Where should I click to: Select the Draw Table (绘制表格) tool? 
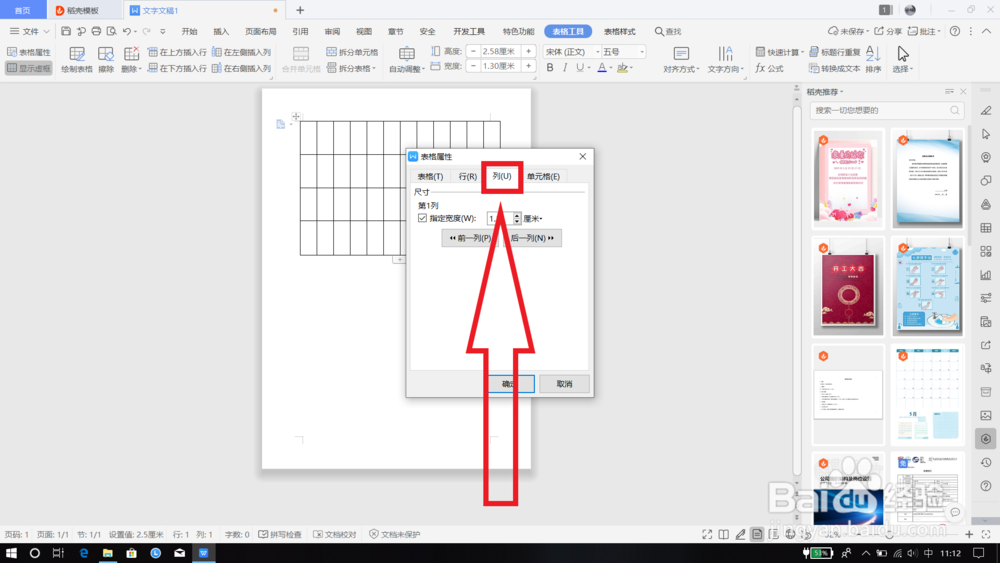pyautogui.click(x=77, y=61)
